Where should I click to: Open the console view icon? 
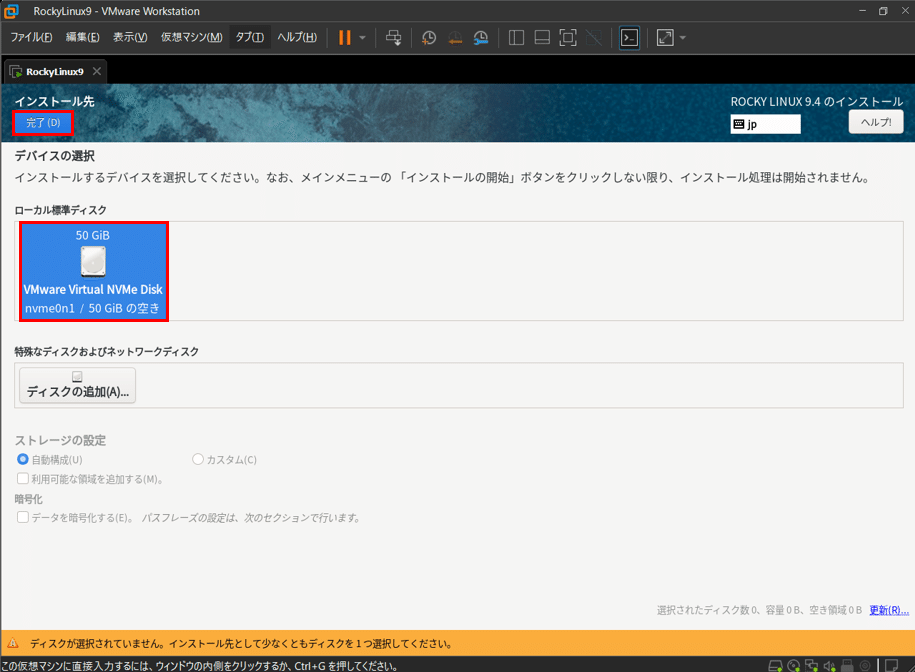point(629,38)
